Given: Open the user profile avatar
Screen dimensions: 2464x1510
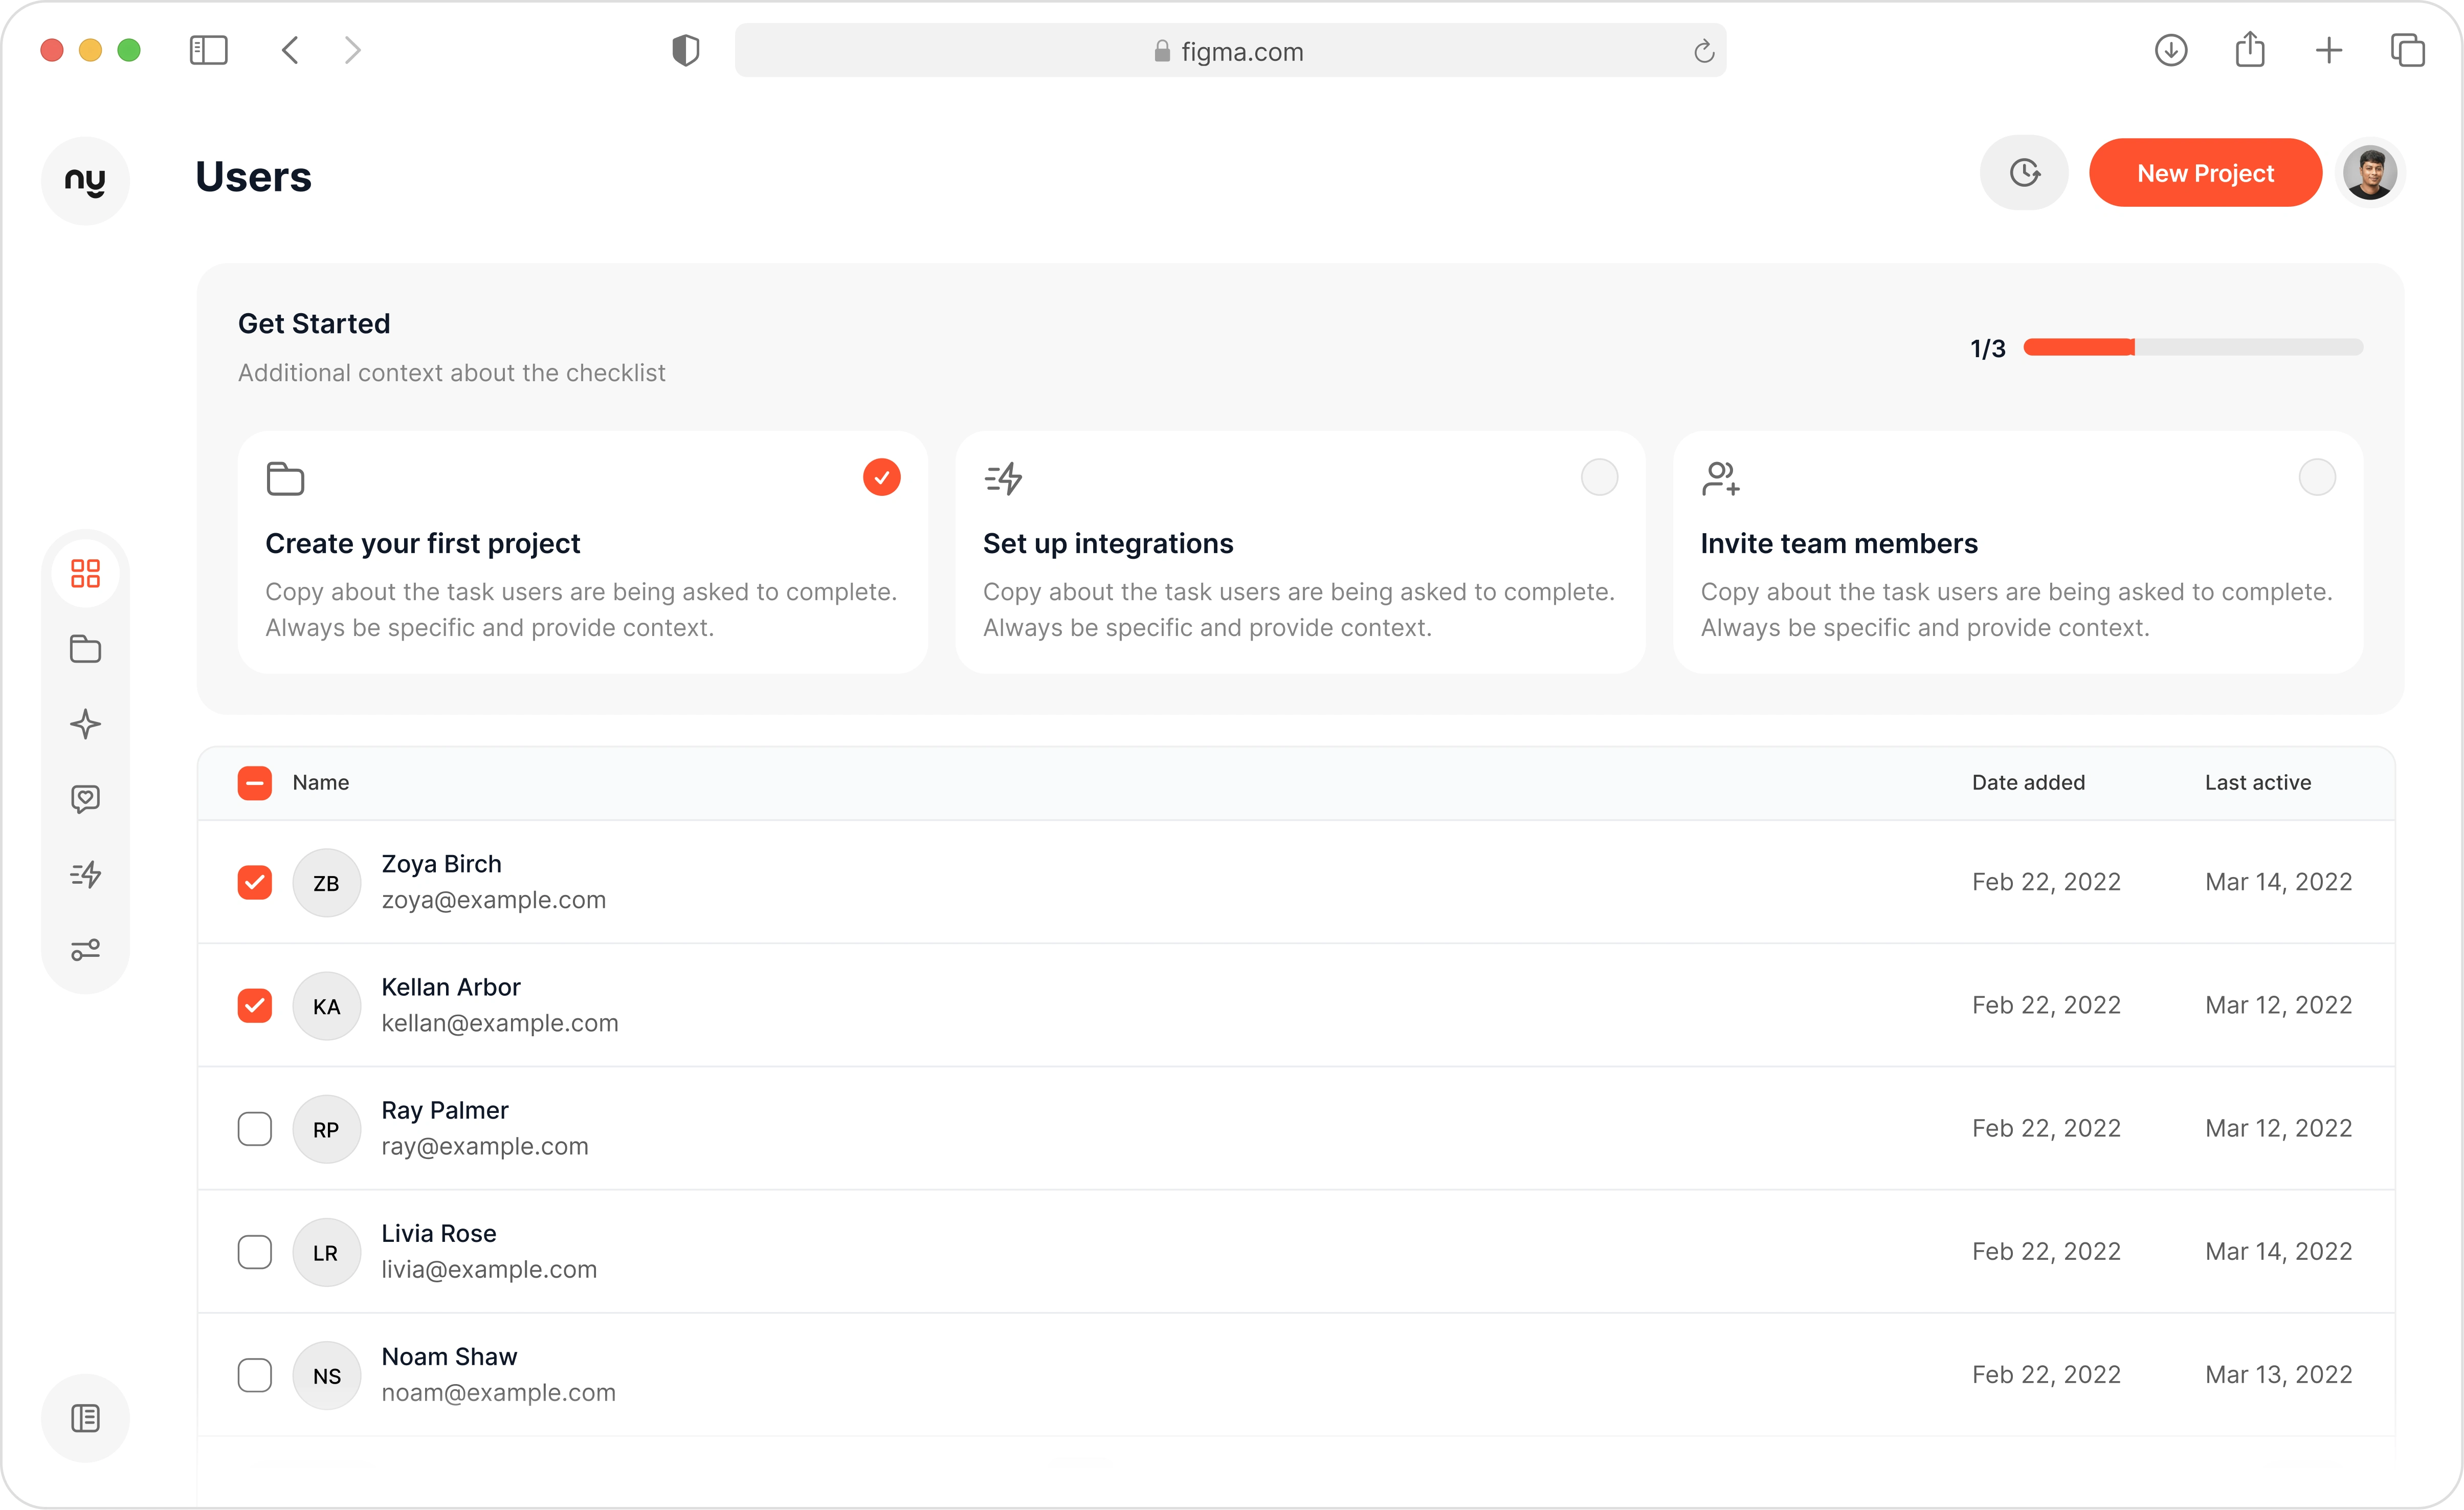Looking at the screenshot, I should [x=2369, y=173].
